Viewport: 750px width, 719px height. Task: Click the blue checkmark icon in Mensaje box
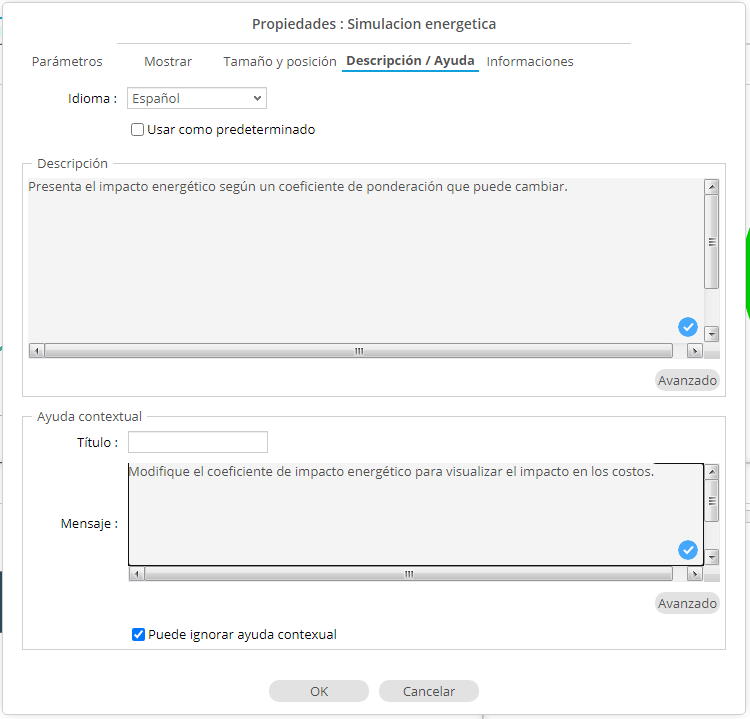pyautogui.click(x=688, y=549)
